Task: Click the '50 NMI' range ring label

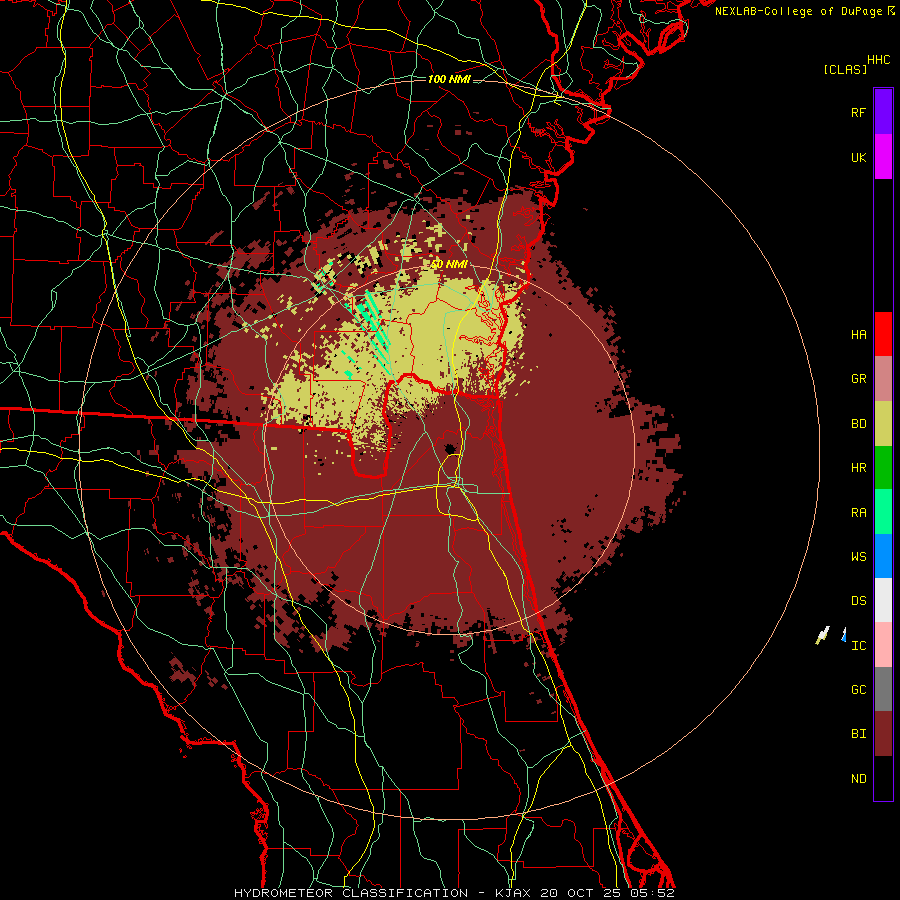Action: [449, 265]
